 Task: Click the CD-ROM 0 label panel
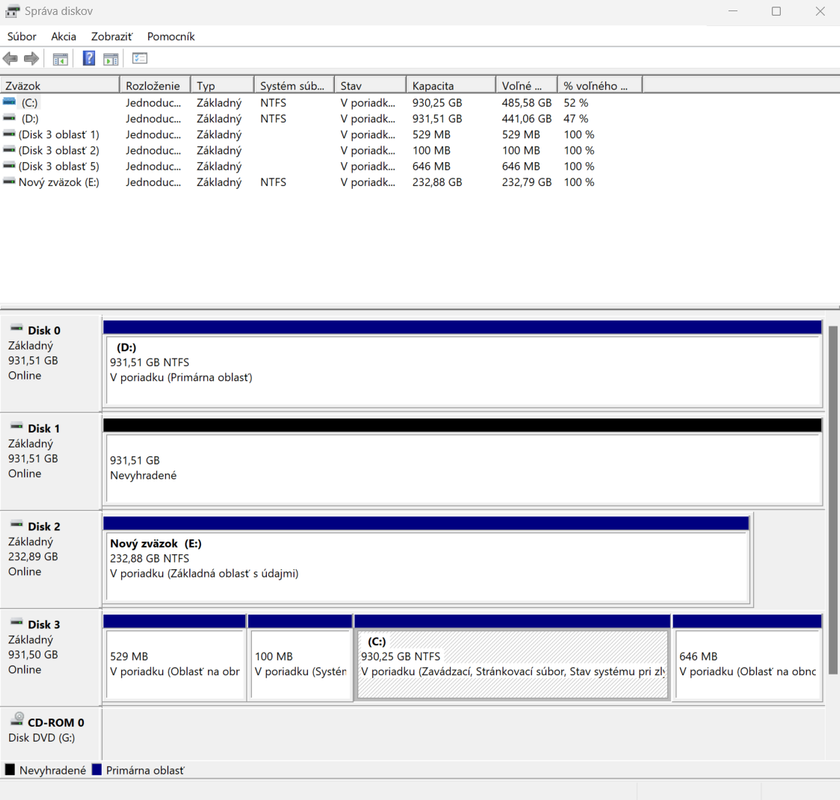click(51, 732)
